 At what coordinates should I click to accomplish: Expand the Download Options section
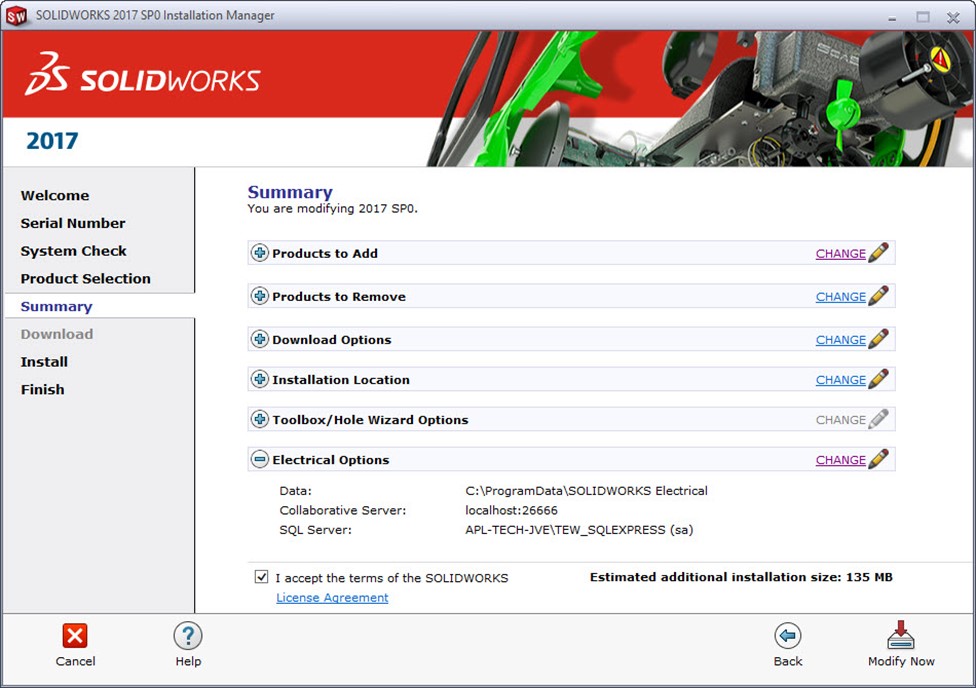click(x=260, y=339)
